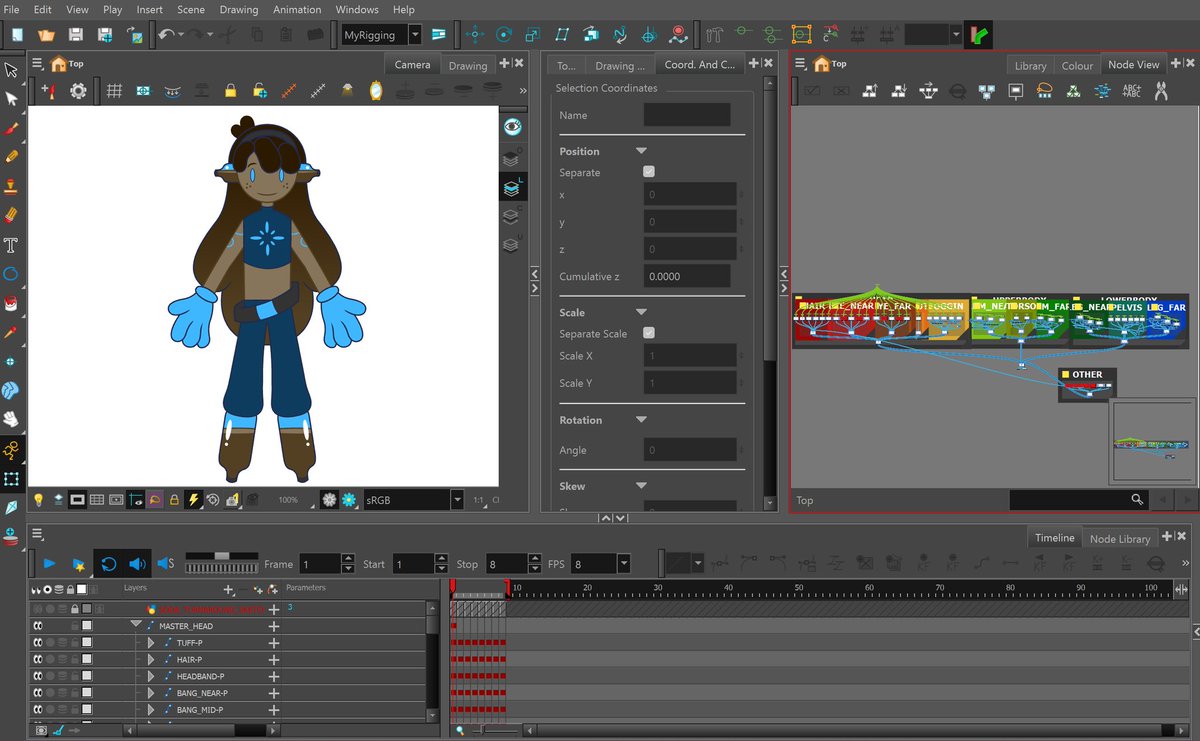The image size is (1200, 741).
Task: Click the light bulb icon under Camera view
Action: point(39,499)
